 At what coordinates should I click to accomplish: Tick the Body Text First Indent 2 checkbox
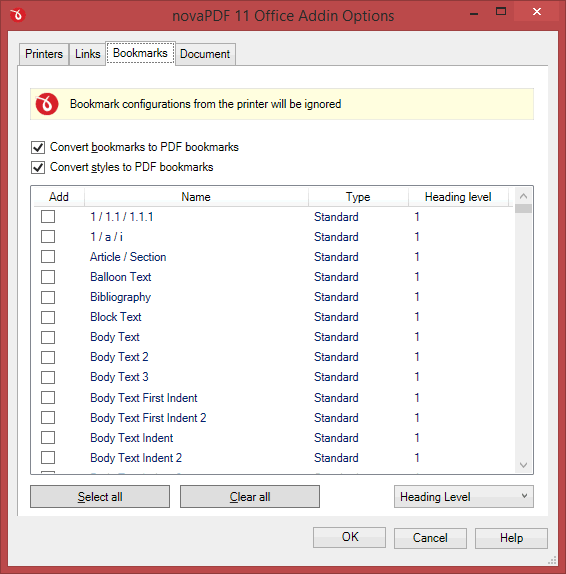click(48, 418)
